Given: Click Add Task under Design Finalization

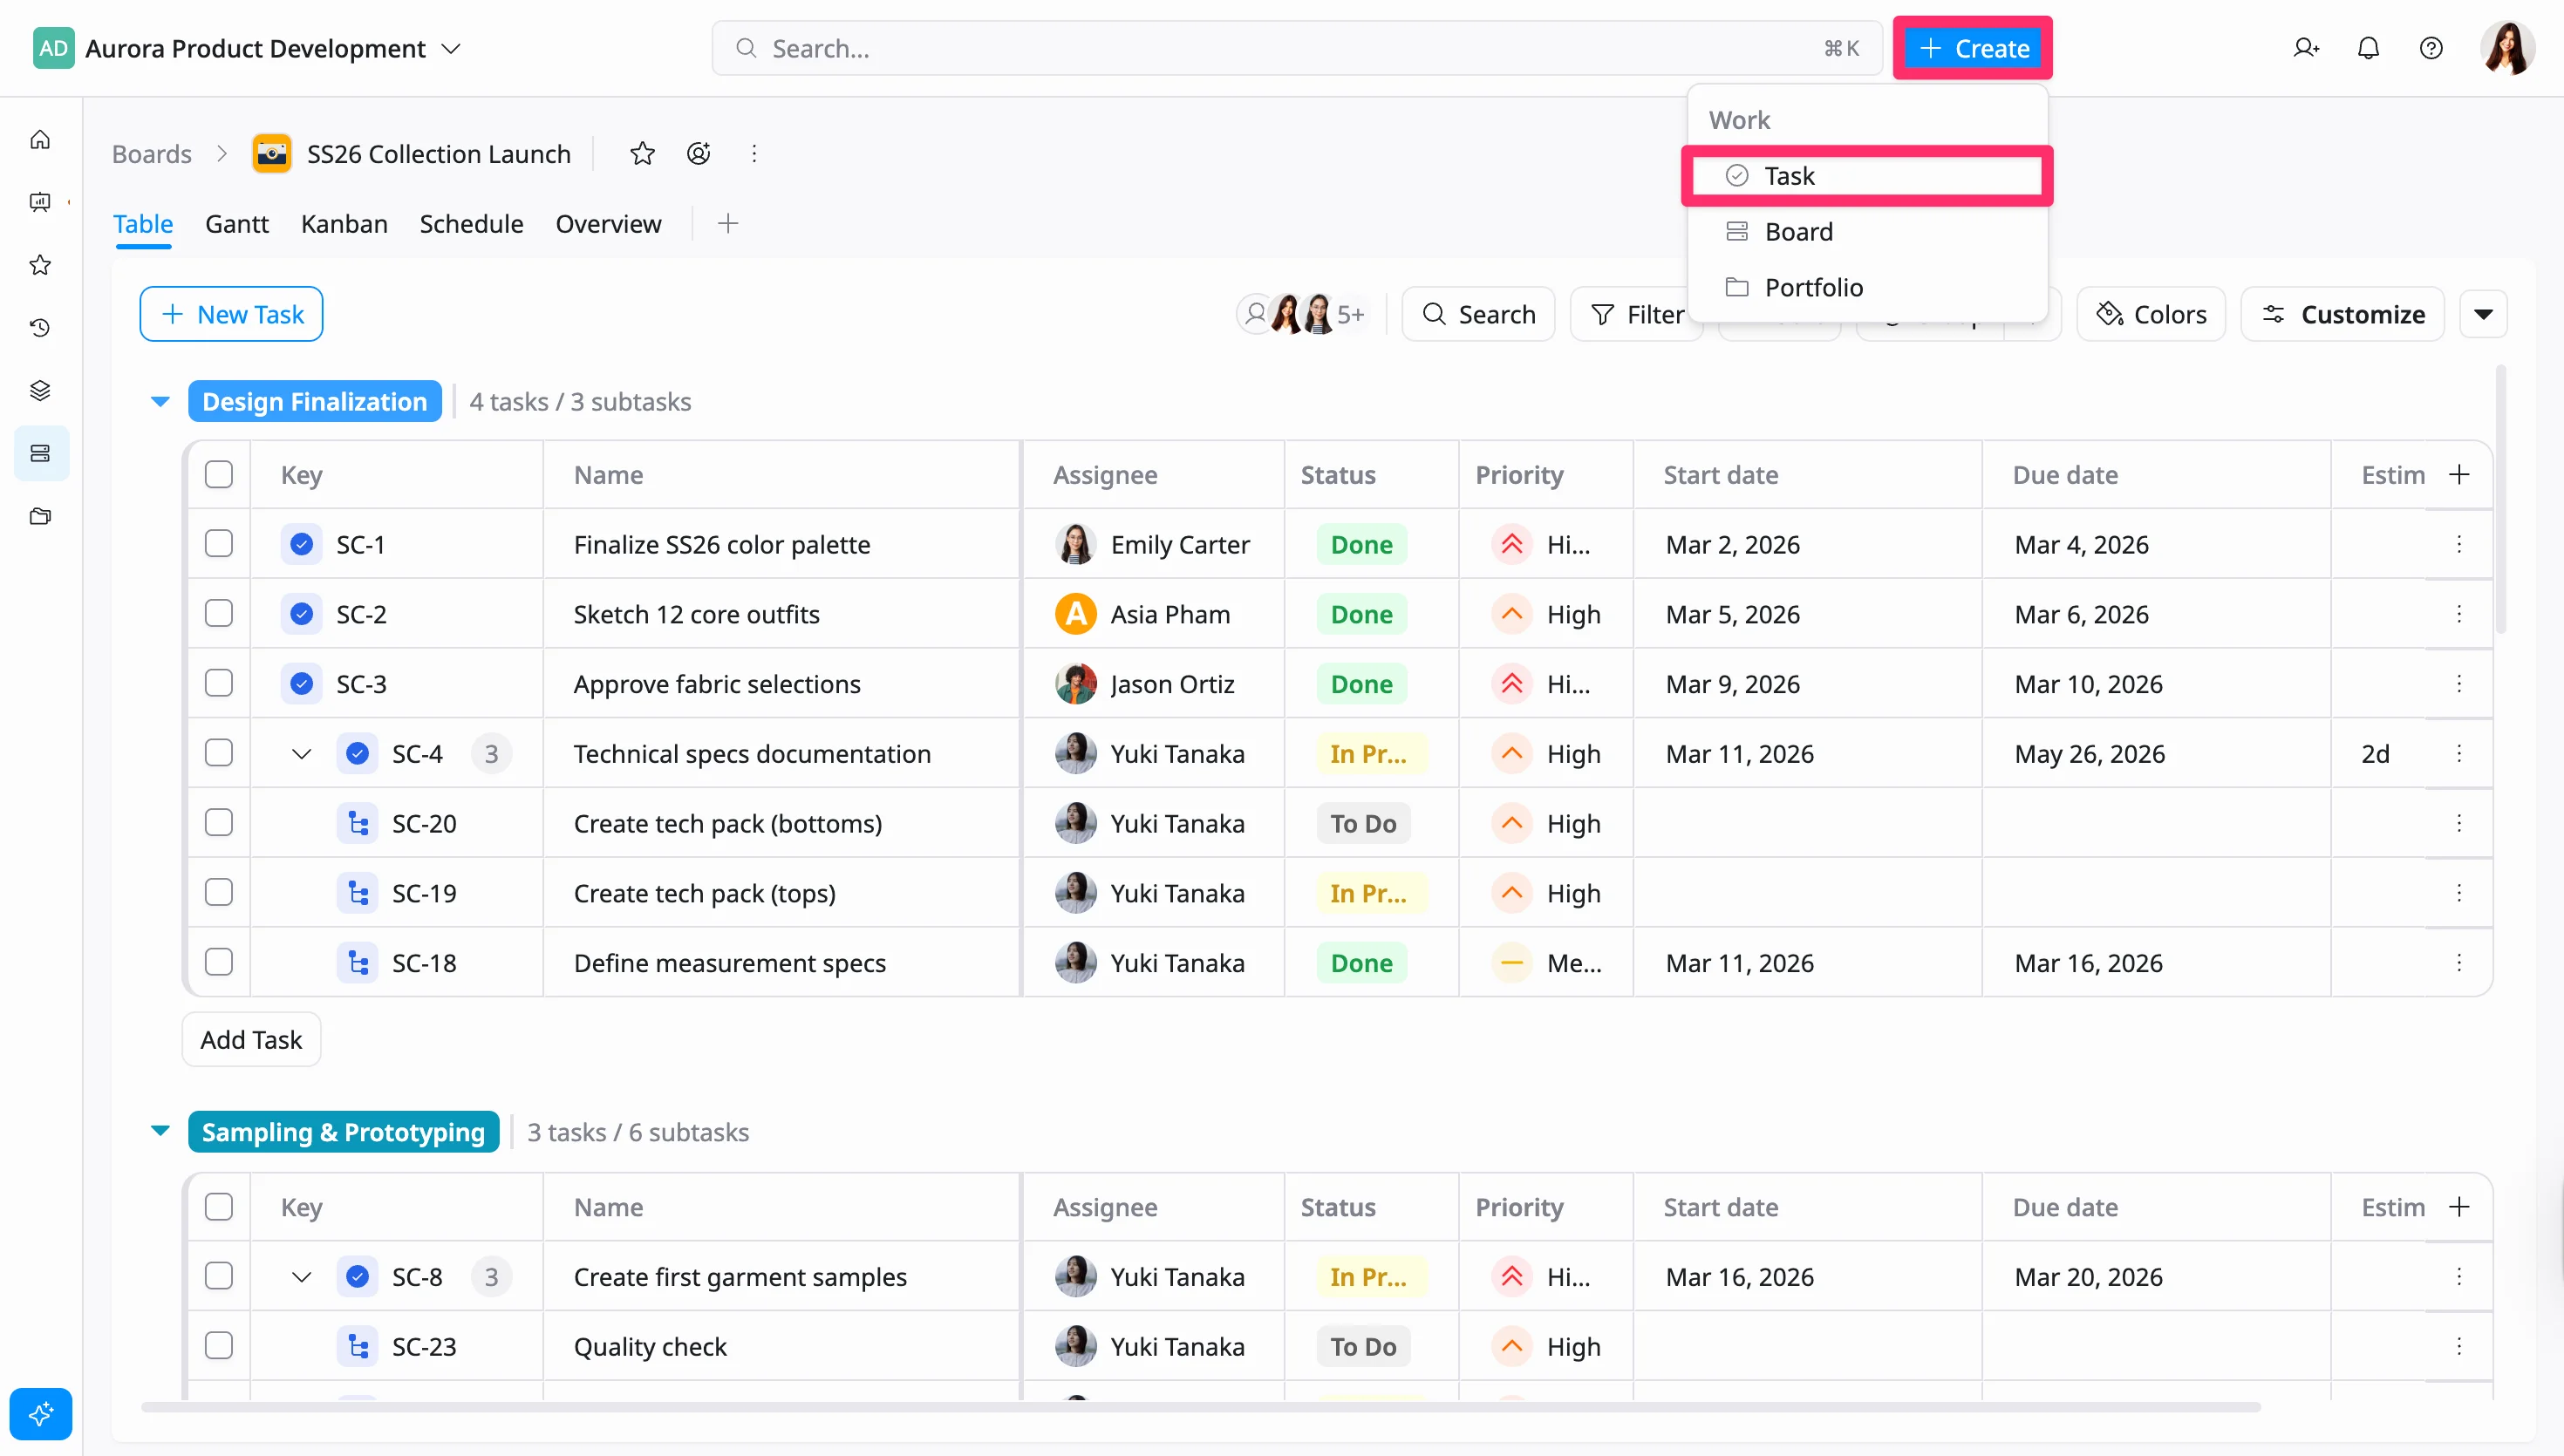Looking at the screenshot, I should click(251, 1039).
